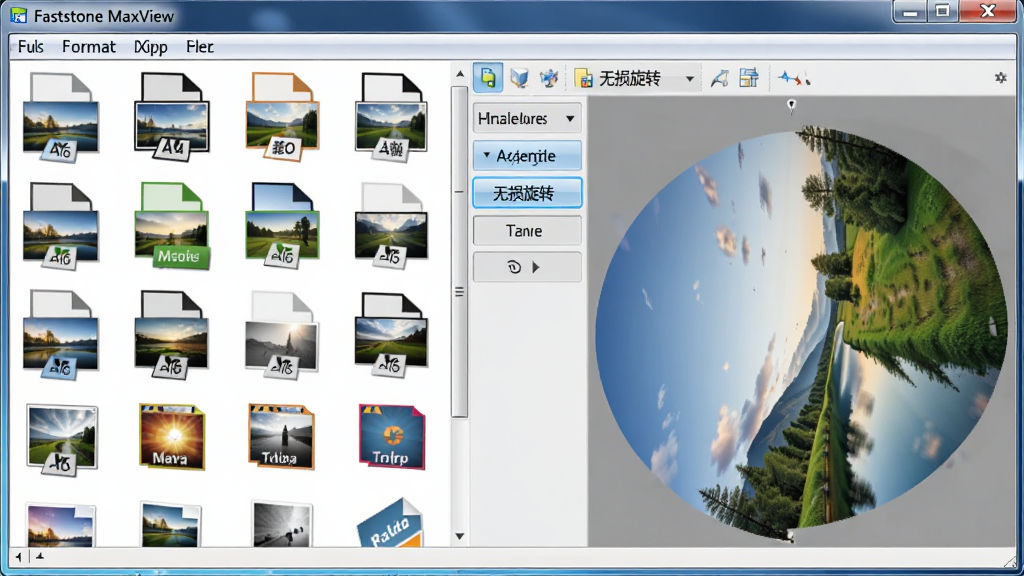Click the thumbnail list scroll up arrow
The image size is (1024, 576).
tap(460, 74)
